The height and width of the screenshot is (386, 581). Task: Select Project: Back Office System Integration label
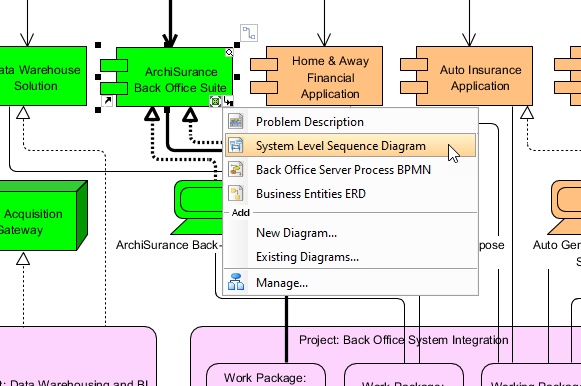(x=404, y=340)
